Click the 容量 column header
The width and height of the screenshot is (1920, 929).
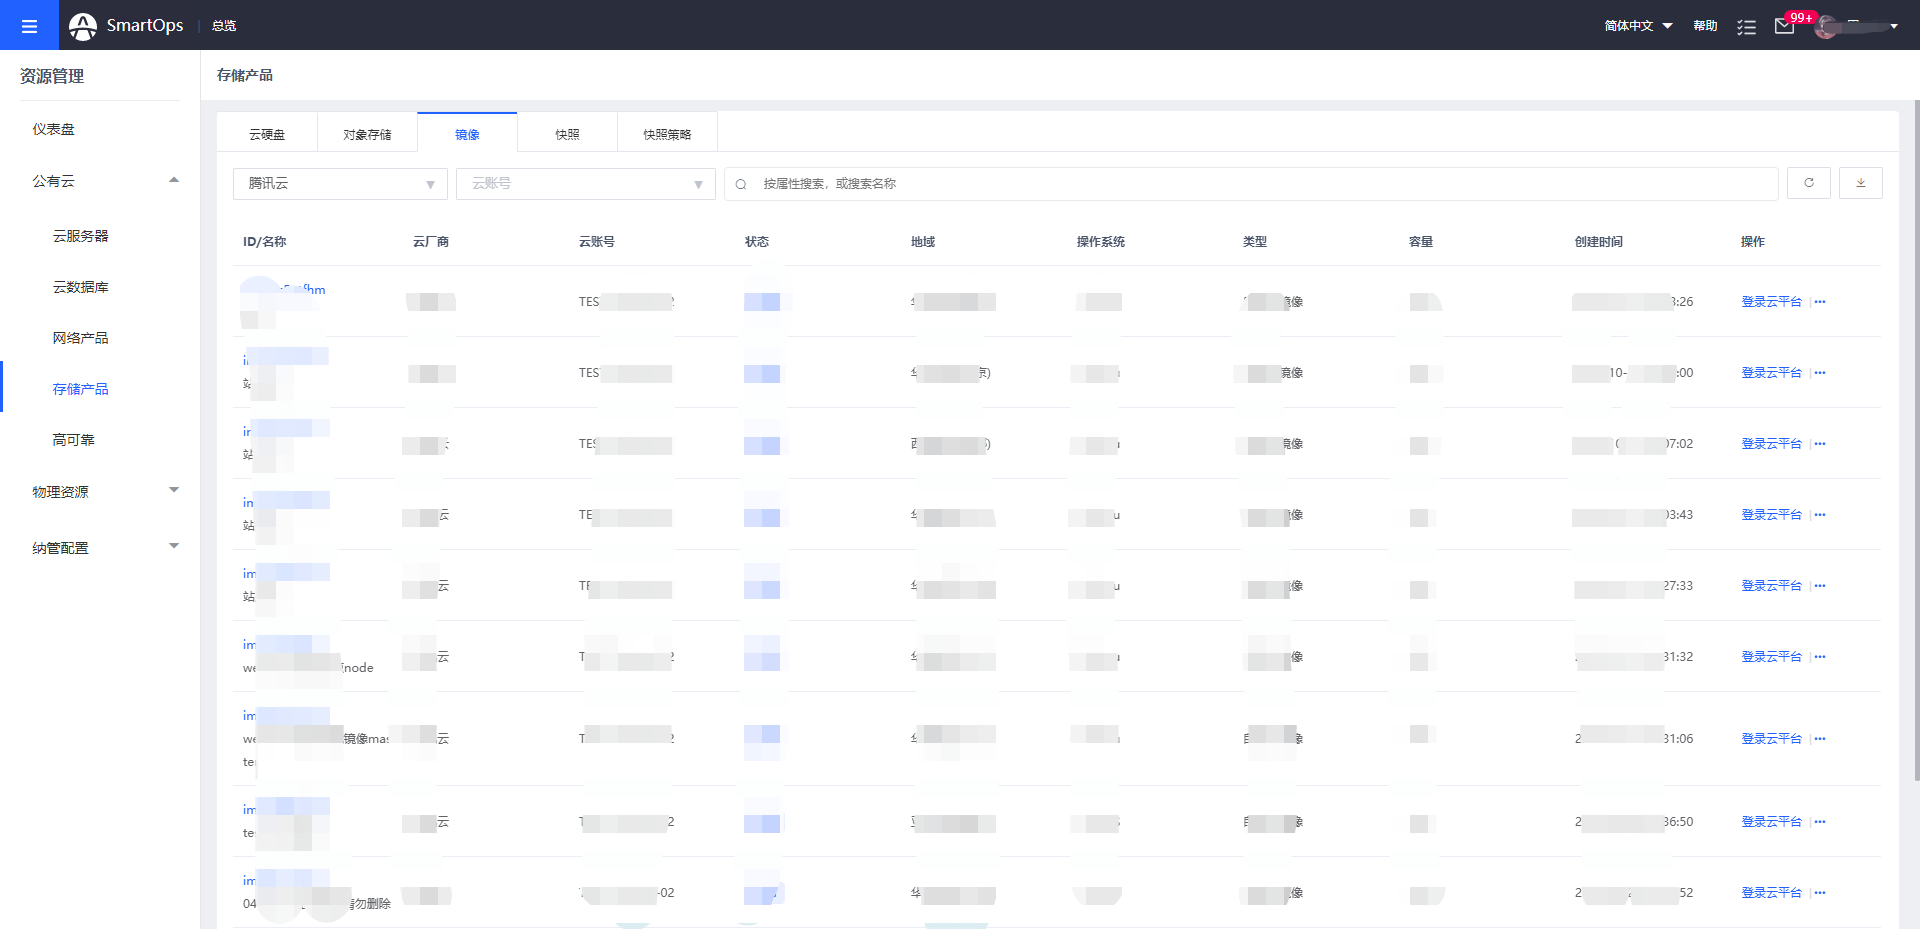pos(1421,242)
